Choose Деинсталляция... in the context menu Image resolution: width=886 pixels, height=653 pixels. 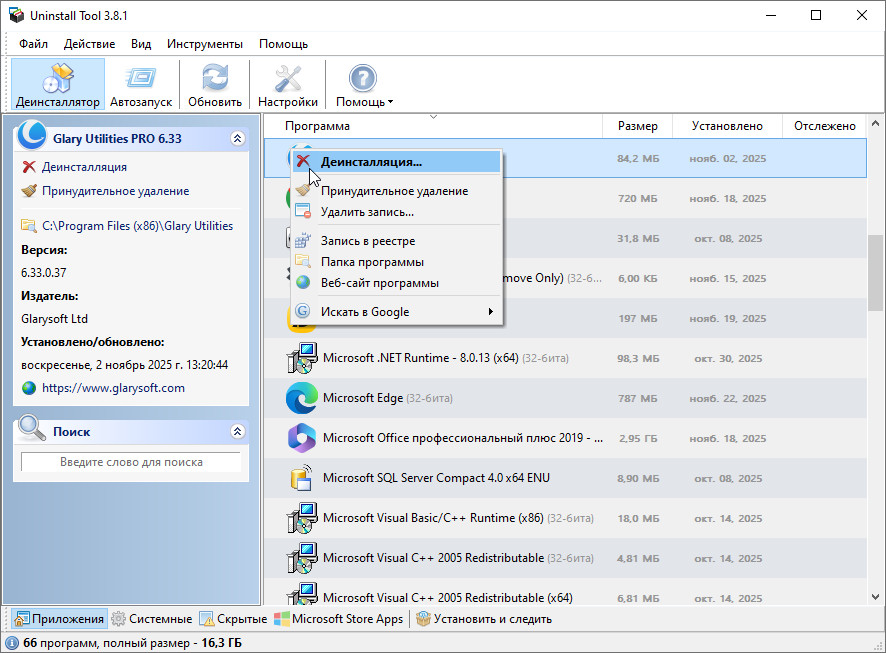coord(371,161)
